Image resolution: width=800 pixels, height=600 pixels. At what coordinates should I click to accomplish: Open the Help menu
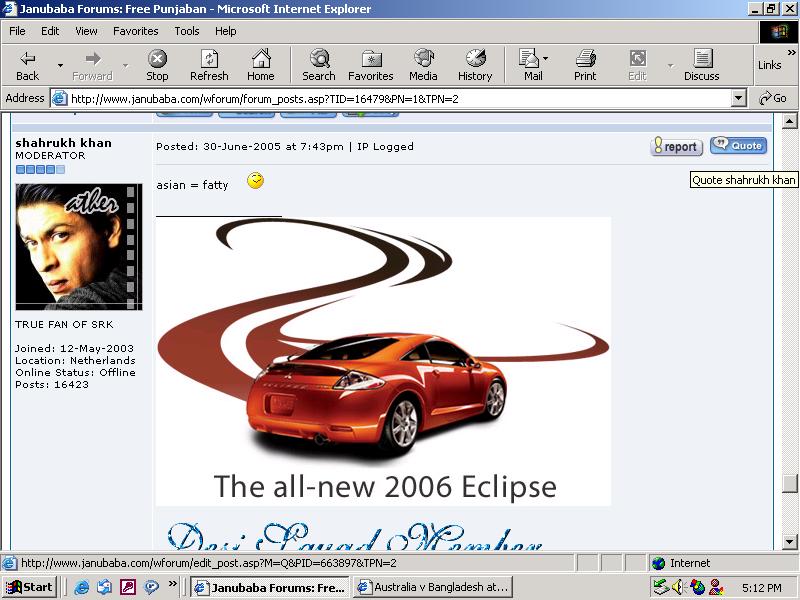(x=226, y=31)
